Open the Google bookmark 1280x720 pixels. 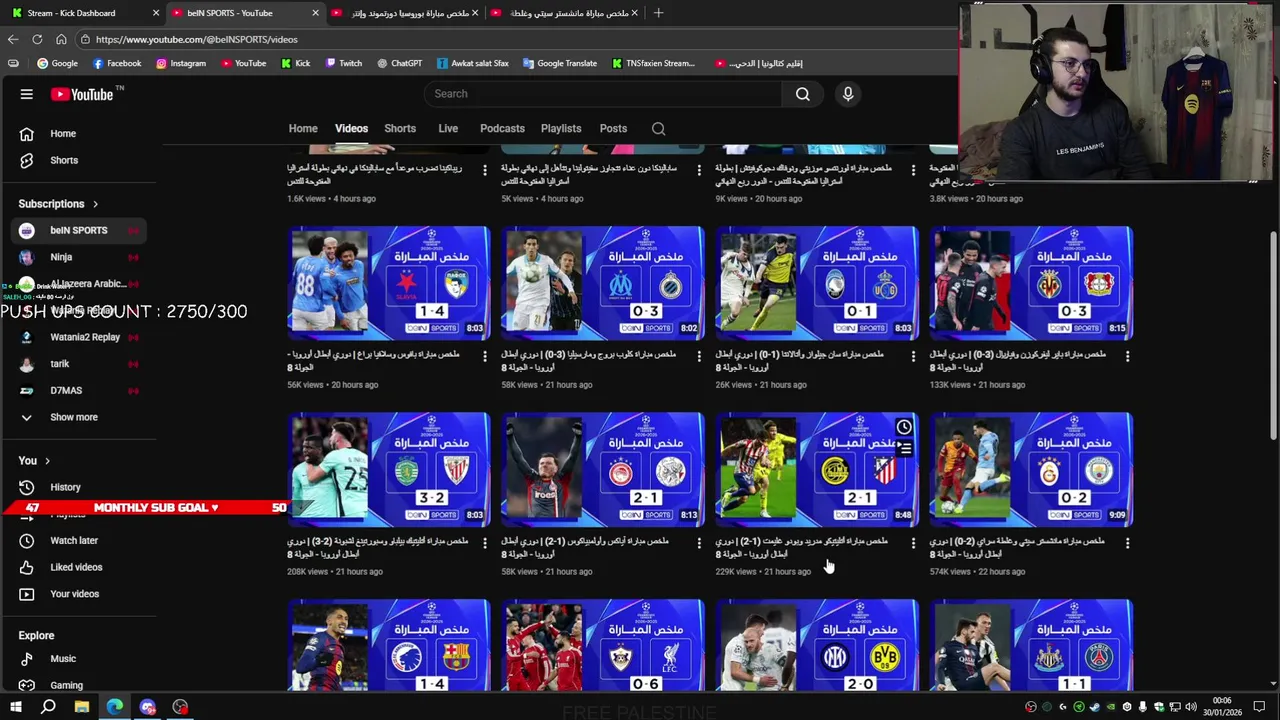(x=57, y=63)
